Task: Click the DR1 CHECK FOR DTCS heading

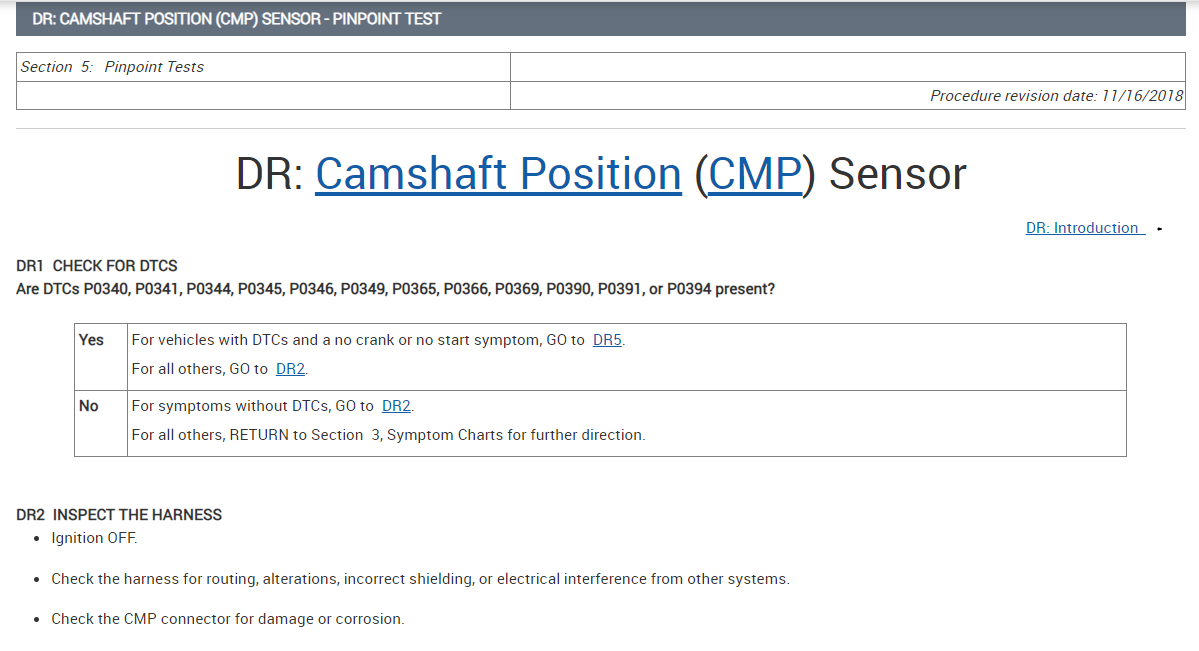Action: pyautogui.click(x=97, y=266)
